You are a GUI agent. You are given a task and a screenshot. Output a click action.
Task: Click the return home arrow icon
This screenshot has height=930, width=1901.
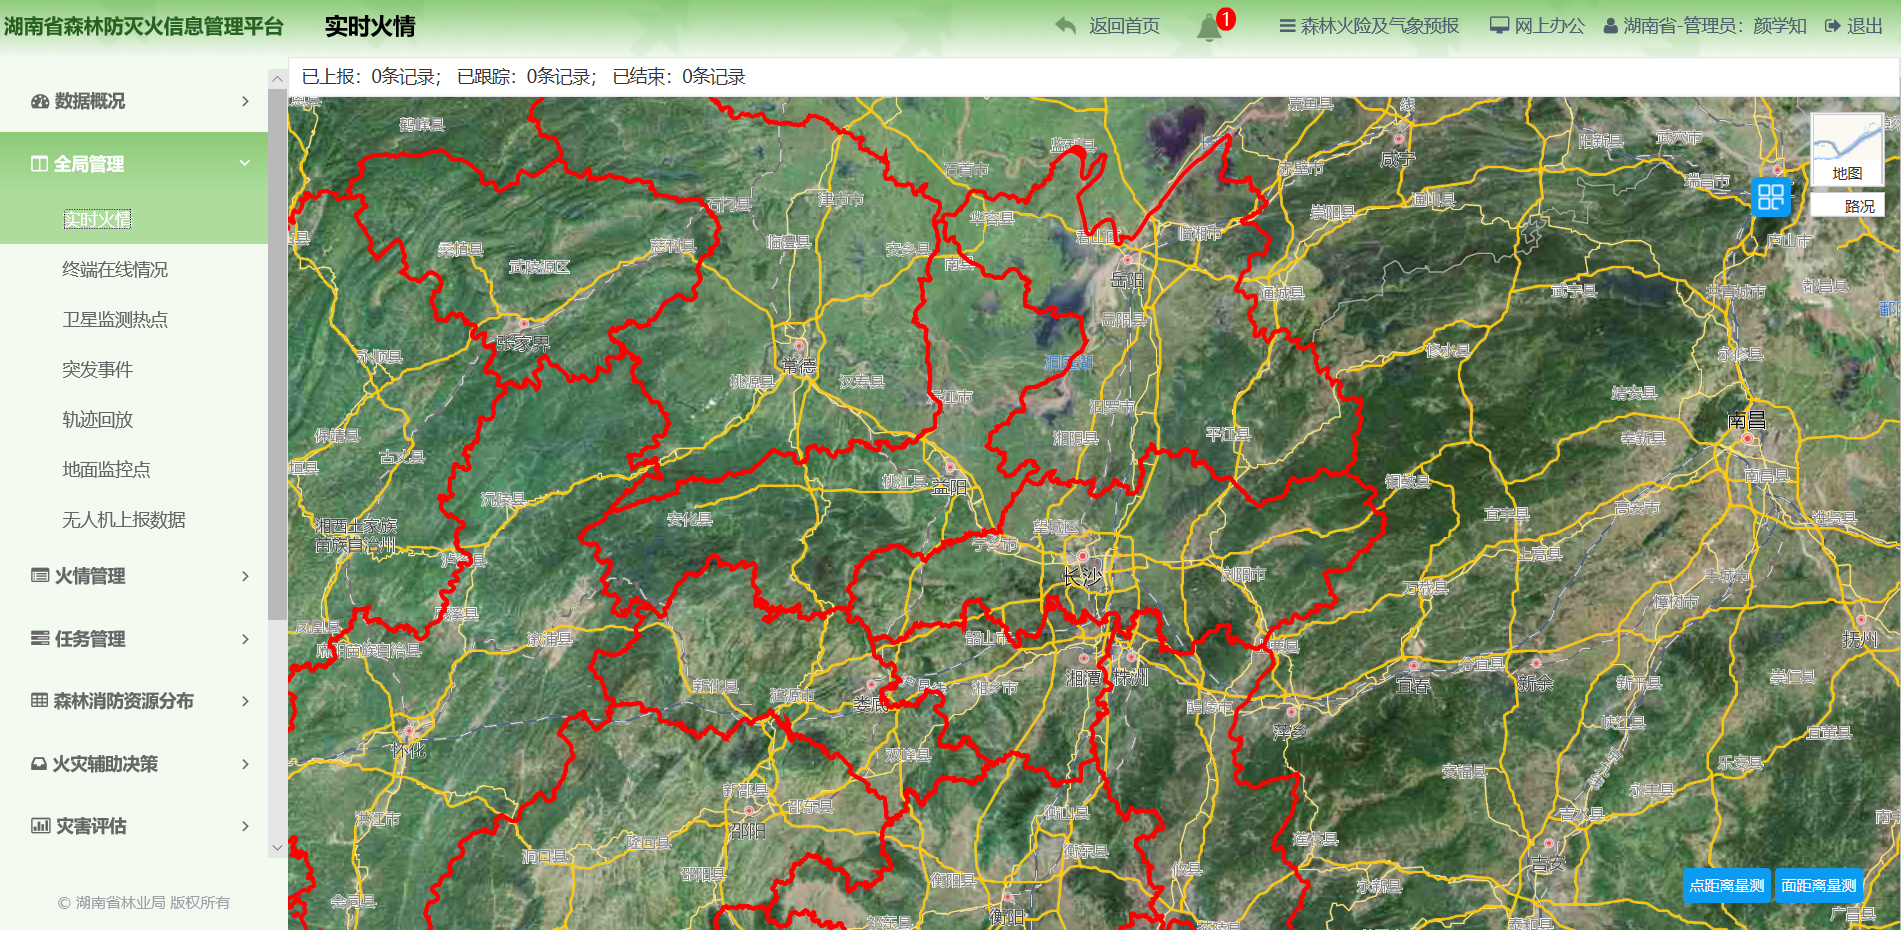click(x=1066, y=26)
